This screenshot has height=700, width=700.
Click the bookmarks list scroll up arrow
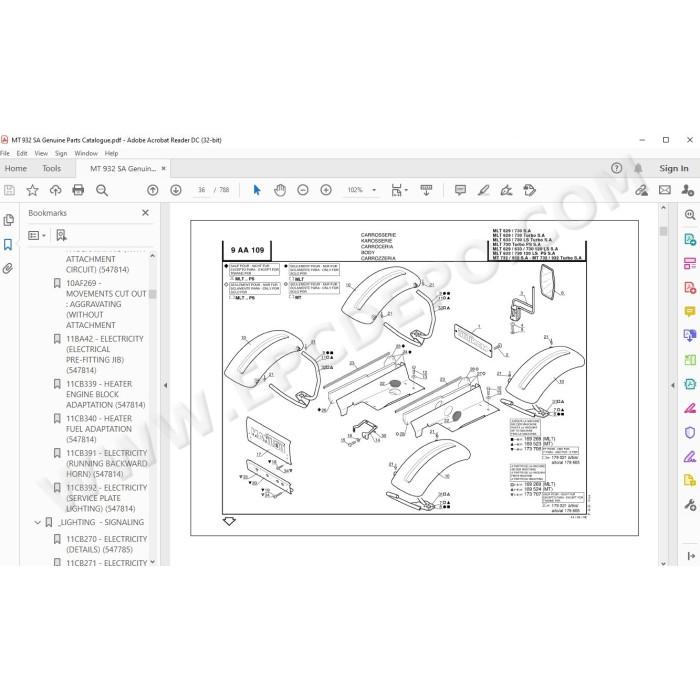[x=153, y=256]
